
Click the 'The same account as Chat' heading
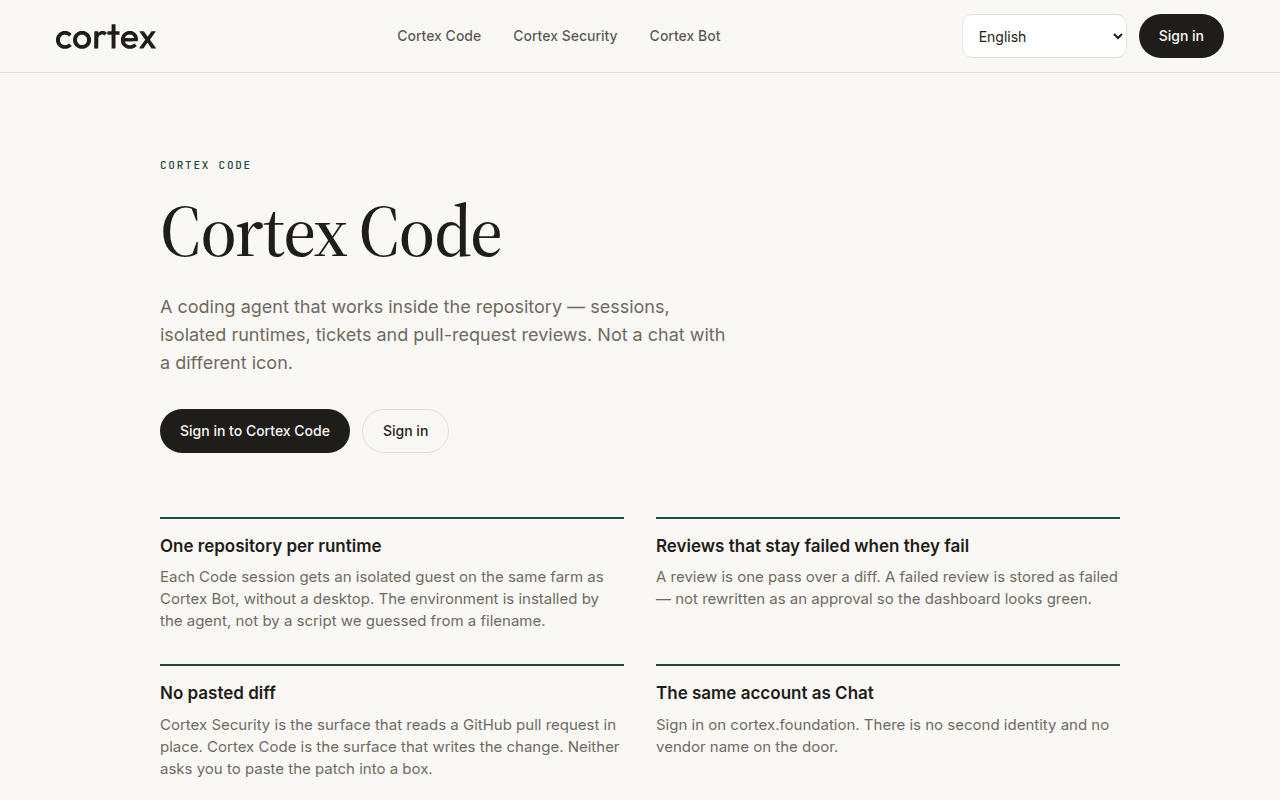[x=765, y=693]
